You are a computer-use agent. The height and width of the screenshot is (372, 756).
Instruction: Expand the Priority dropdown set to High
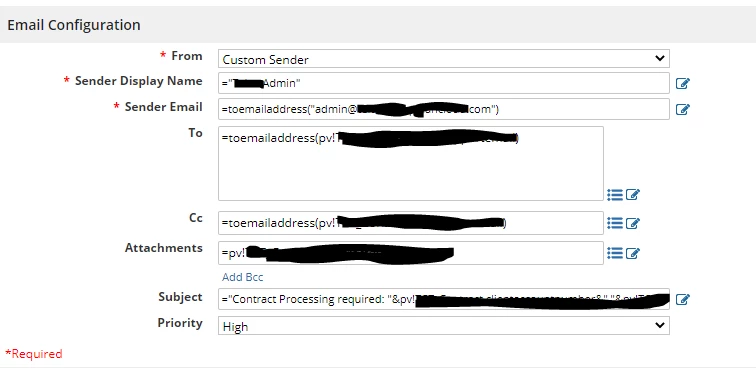(x=444, y=326)
